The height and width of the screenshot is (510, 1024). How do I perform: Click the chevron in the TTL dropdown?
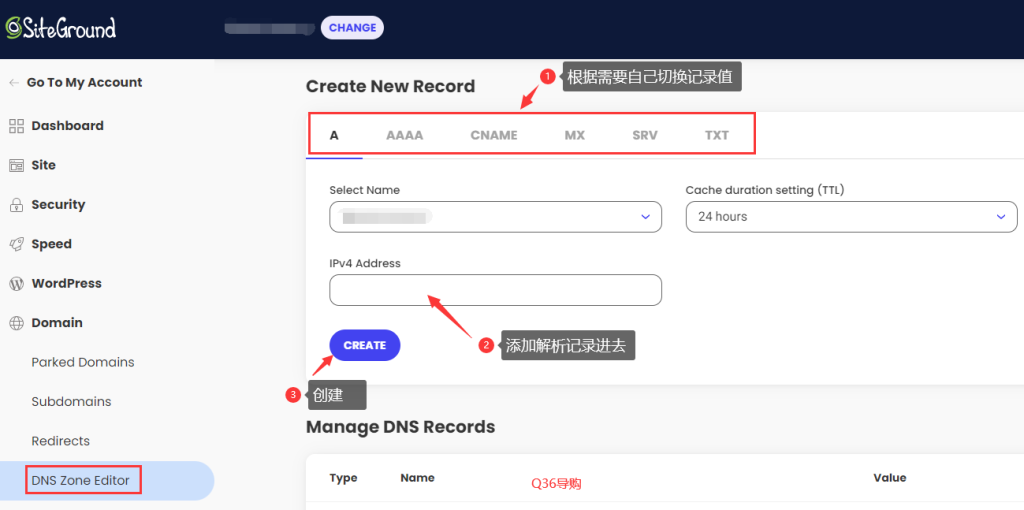click(1001, 217)
